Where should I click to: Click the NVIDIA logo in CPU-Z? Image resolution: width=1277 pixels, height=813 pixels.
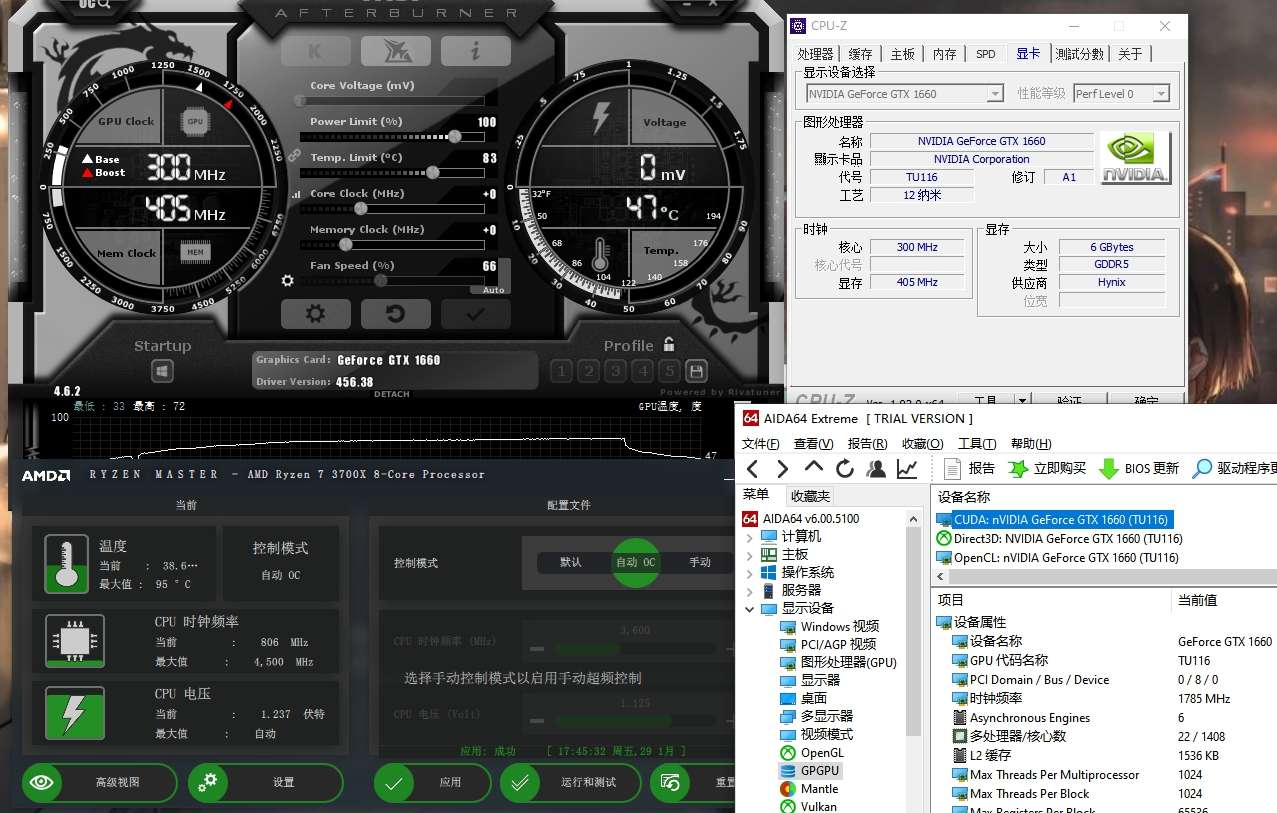click(1135, 158)
